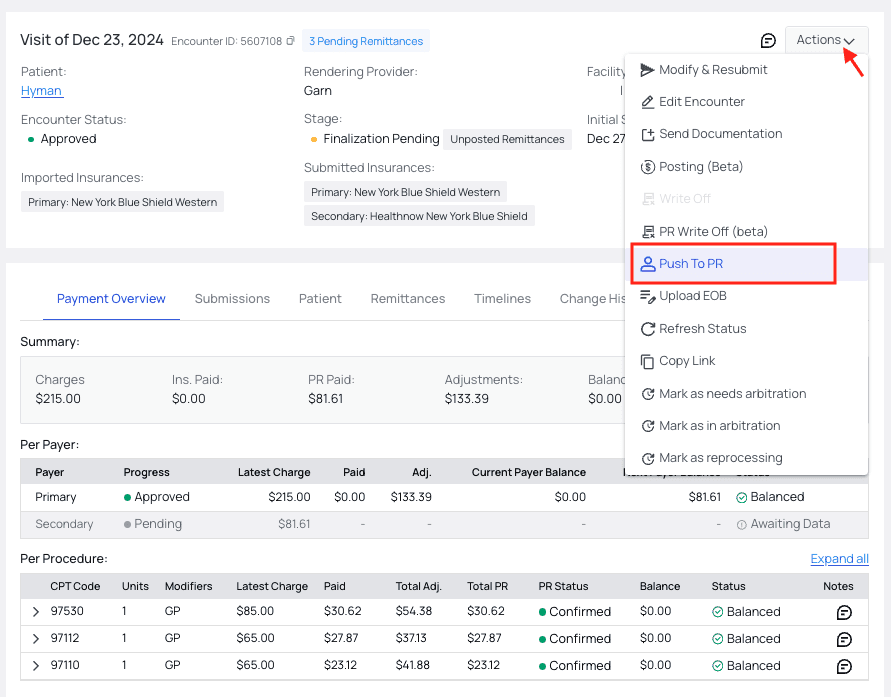Image resolution: width=891 pixels, height=697 pixels.
Task: Open the Actions dropdown
Action: coord(826,40)
